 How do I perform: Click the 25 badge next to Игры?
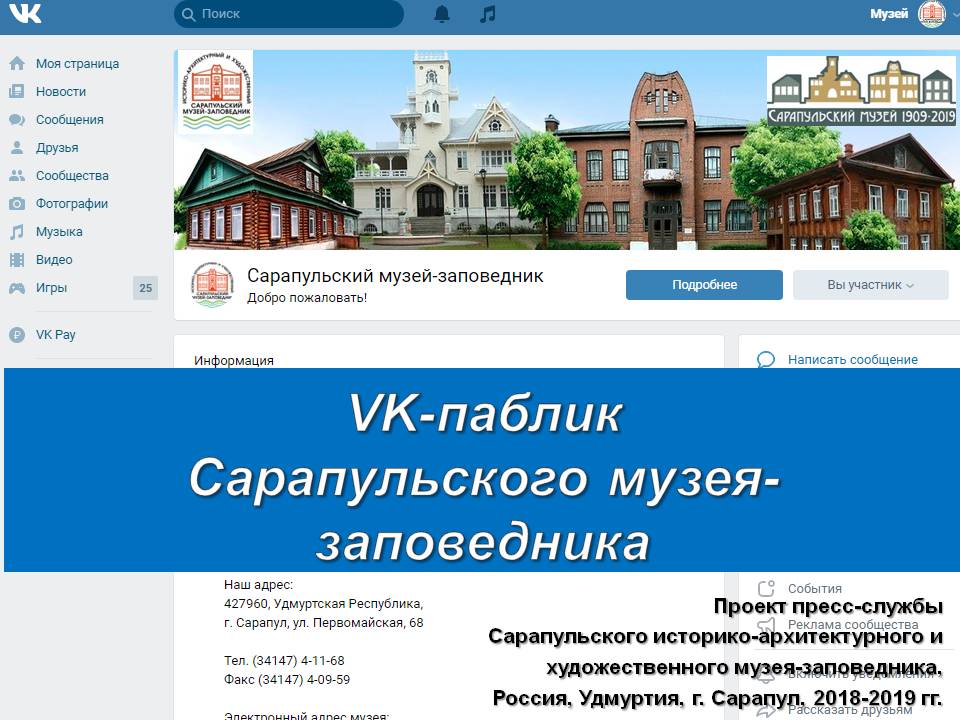(x=145, y=288)
